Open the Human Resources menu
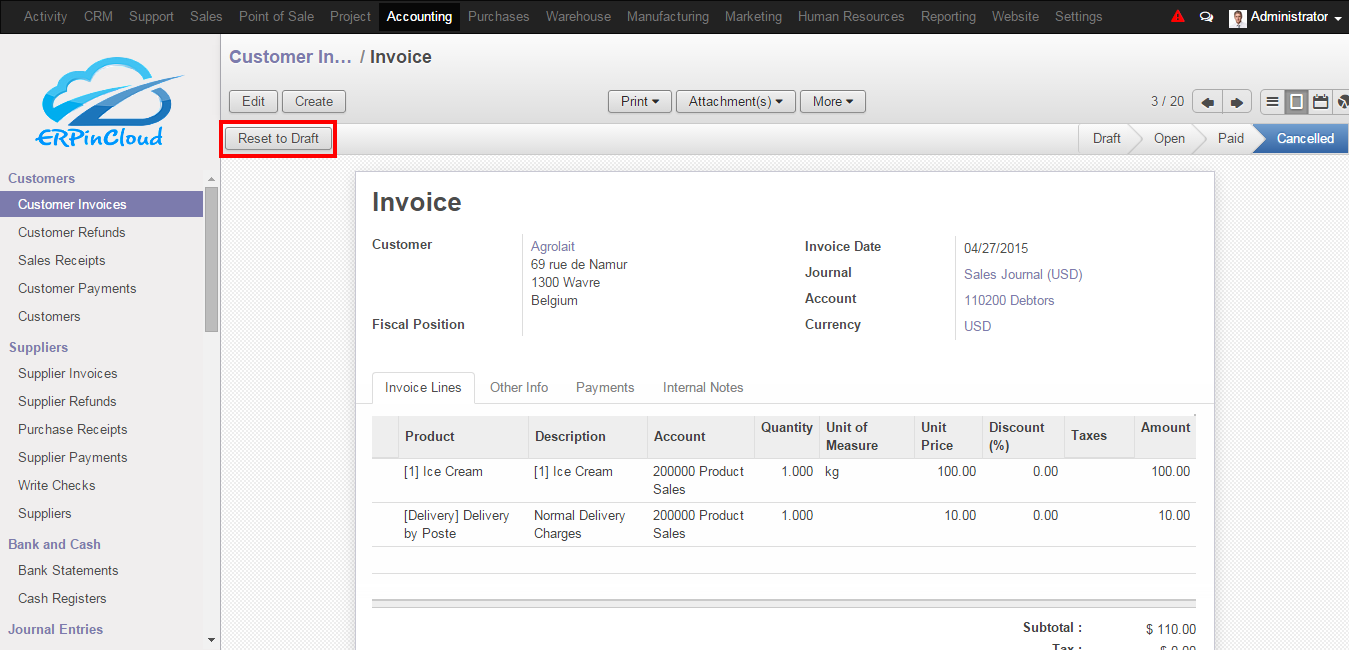Screen dimensions: 1349x650 pyautogui.click(x=851, y=17)
